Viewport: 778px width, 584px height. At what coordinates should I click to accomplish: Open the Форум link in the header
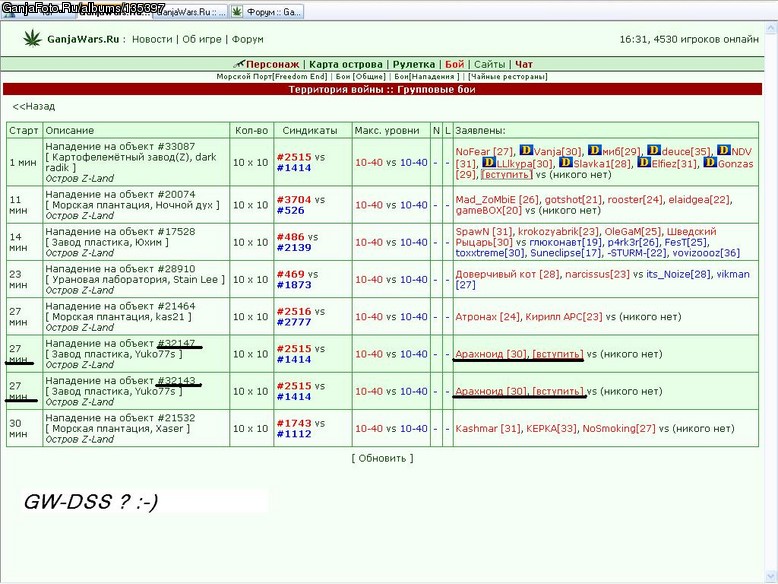coord(248,39)
